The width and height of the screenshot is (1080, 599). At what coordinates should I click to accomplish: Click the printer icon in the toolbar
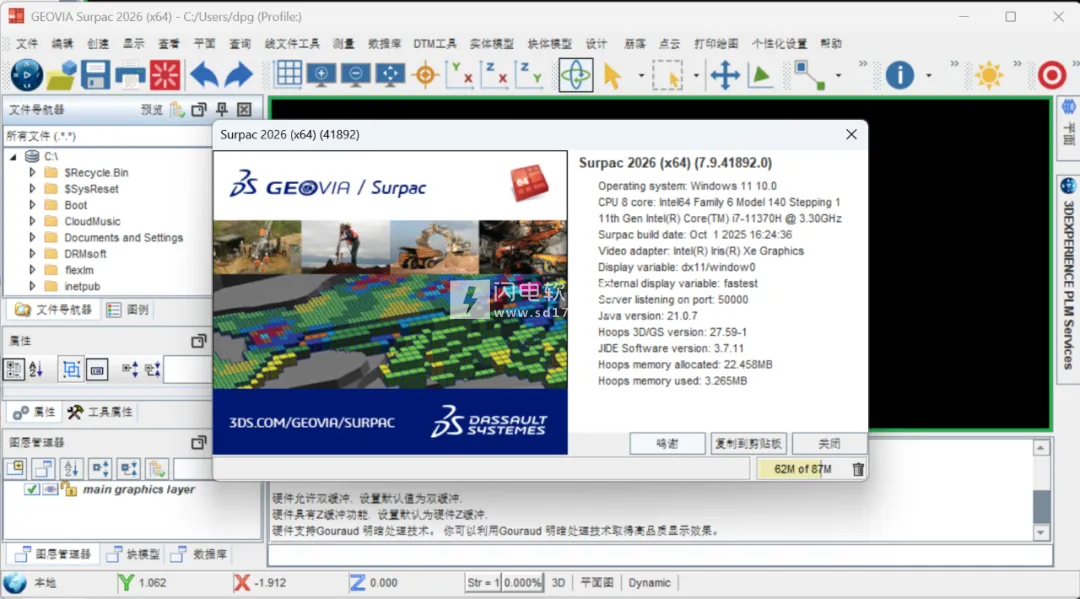pos(130,75)
